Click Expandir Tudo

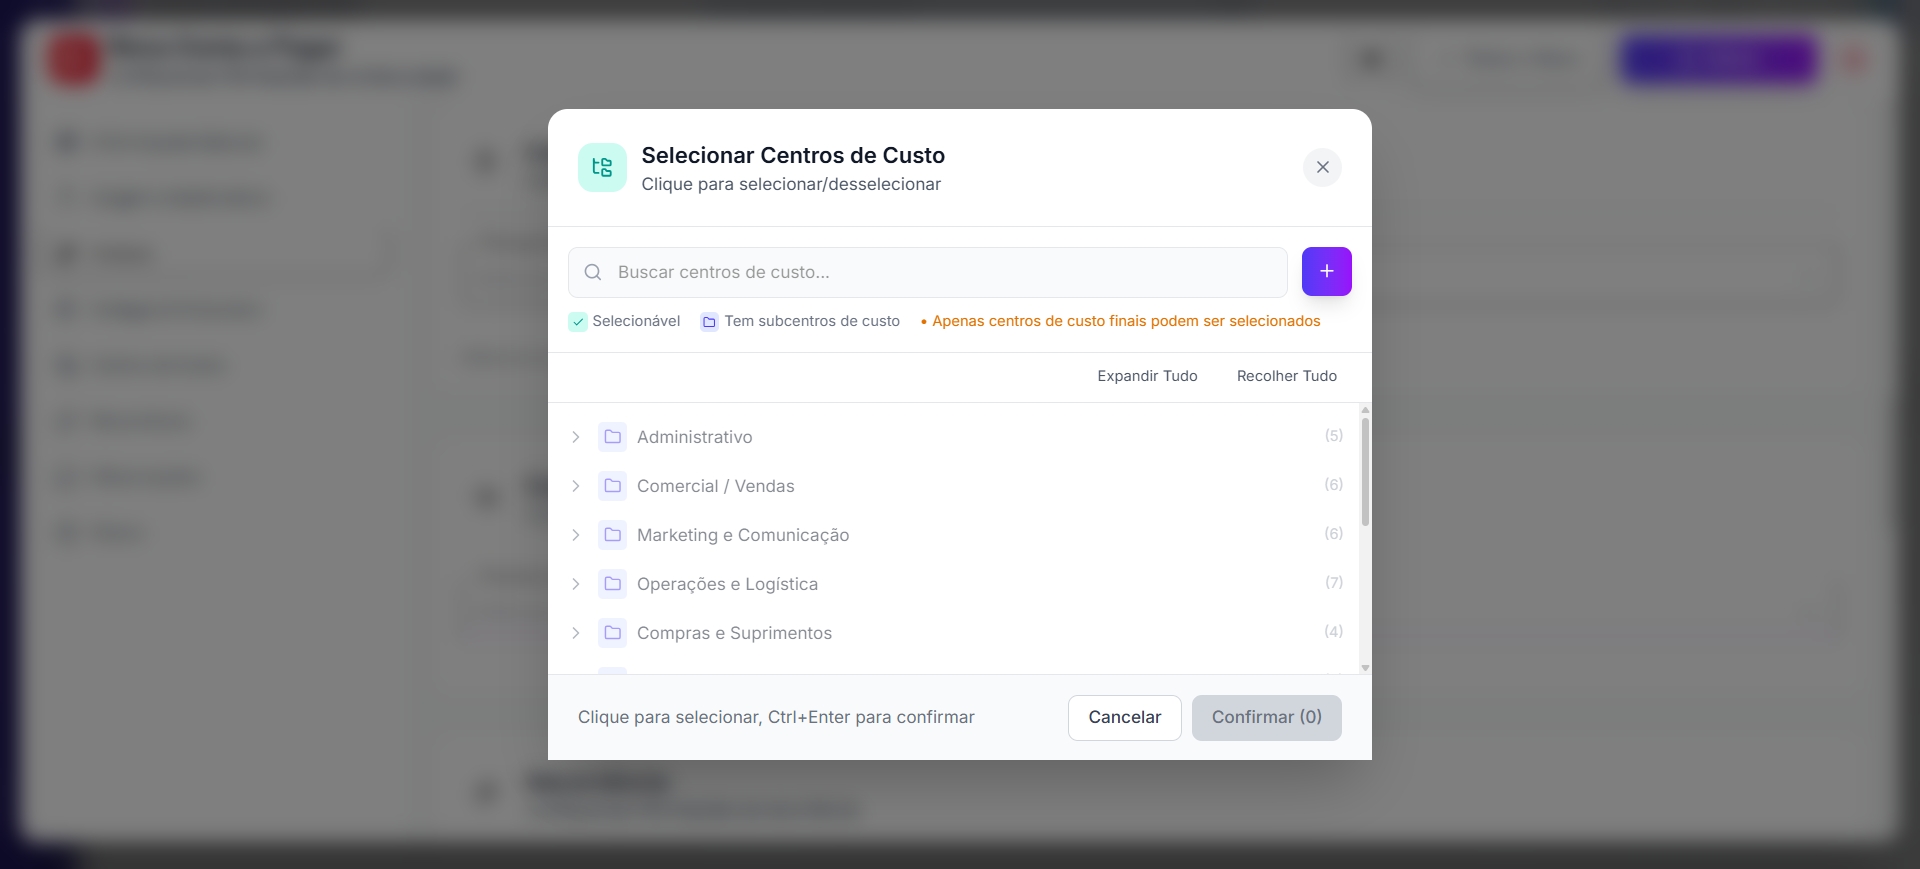pyautogui.click(x=1147, y=376)
